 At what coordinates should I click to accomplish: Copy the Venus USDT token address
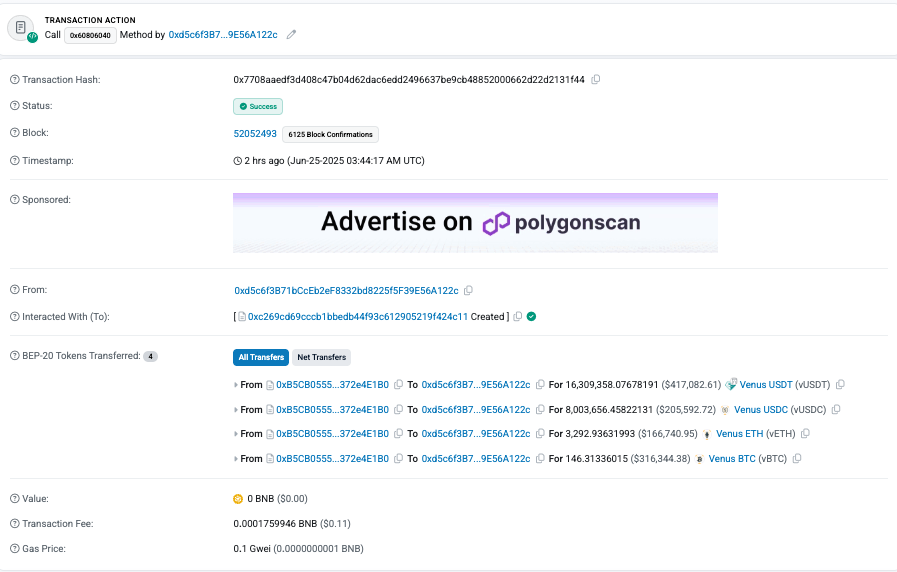840,384
